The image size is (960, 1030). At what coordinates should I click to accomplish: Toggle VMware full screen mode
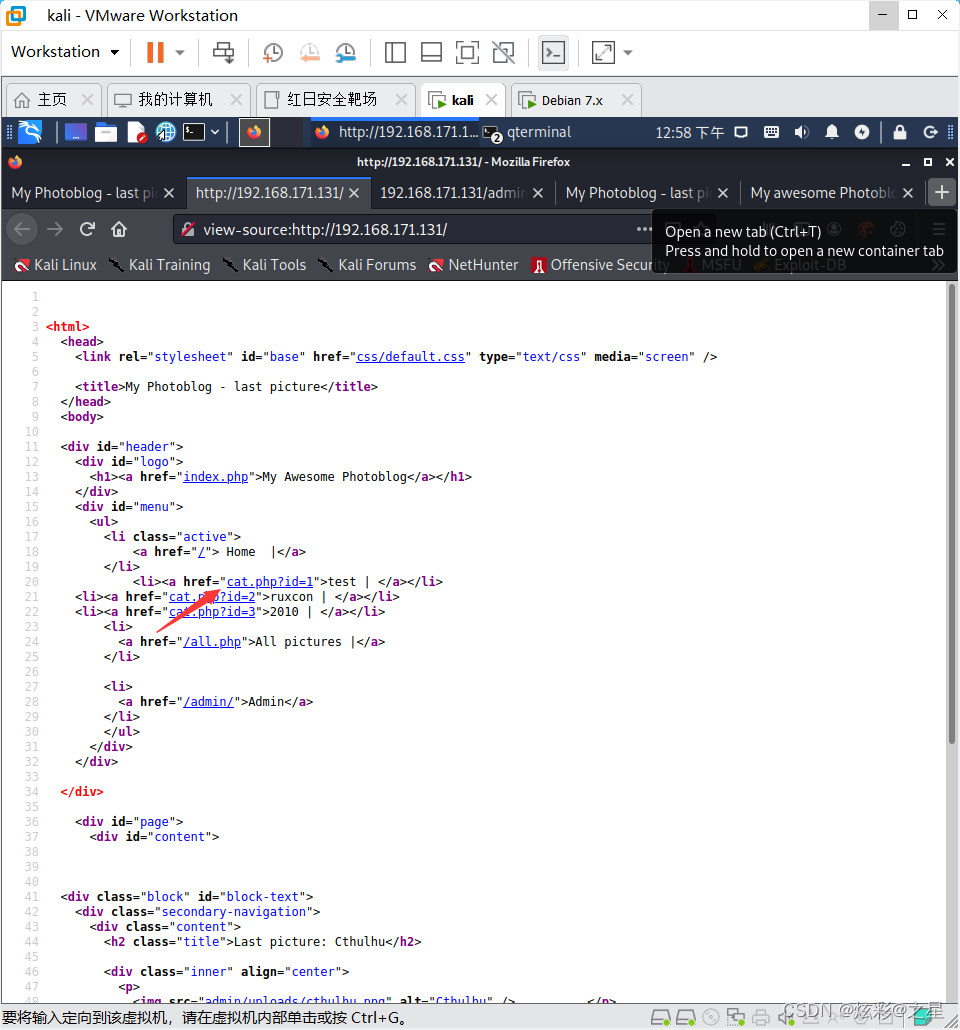pos(467,52)
